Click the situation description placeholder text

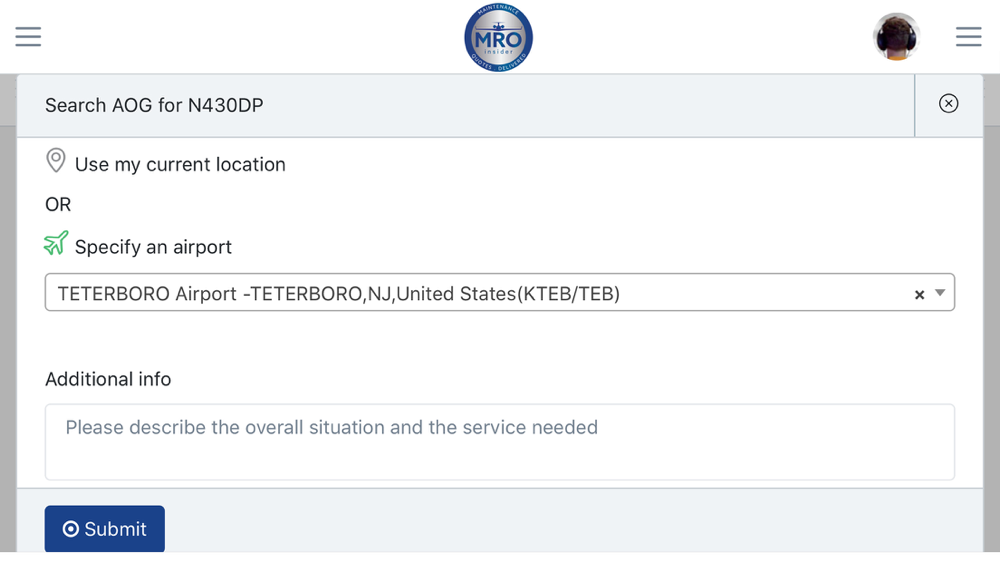click(332, 427)
